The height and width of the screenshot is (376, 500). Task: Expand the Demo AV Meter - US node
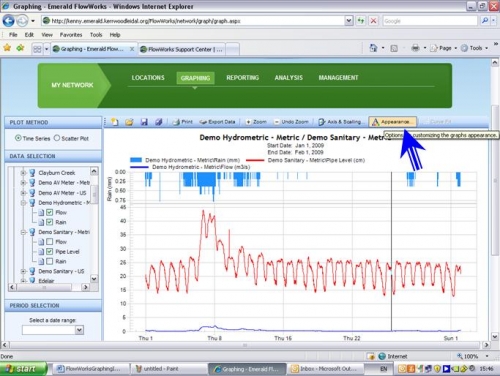click(23, 193)
